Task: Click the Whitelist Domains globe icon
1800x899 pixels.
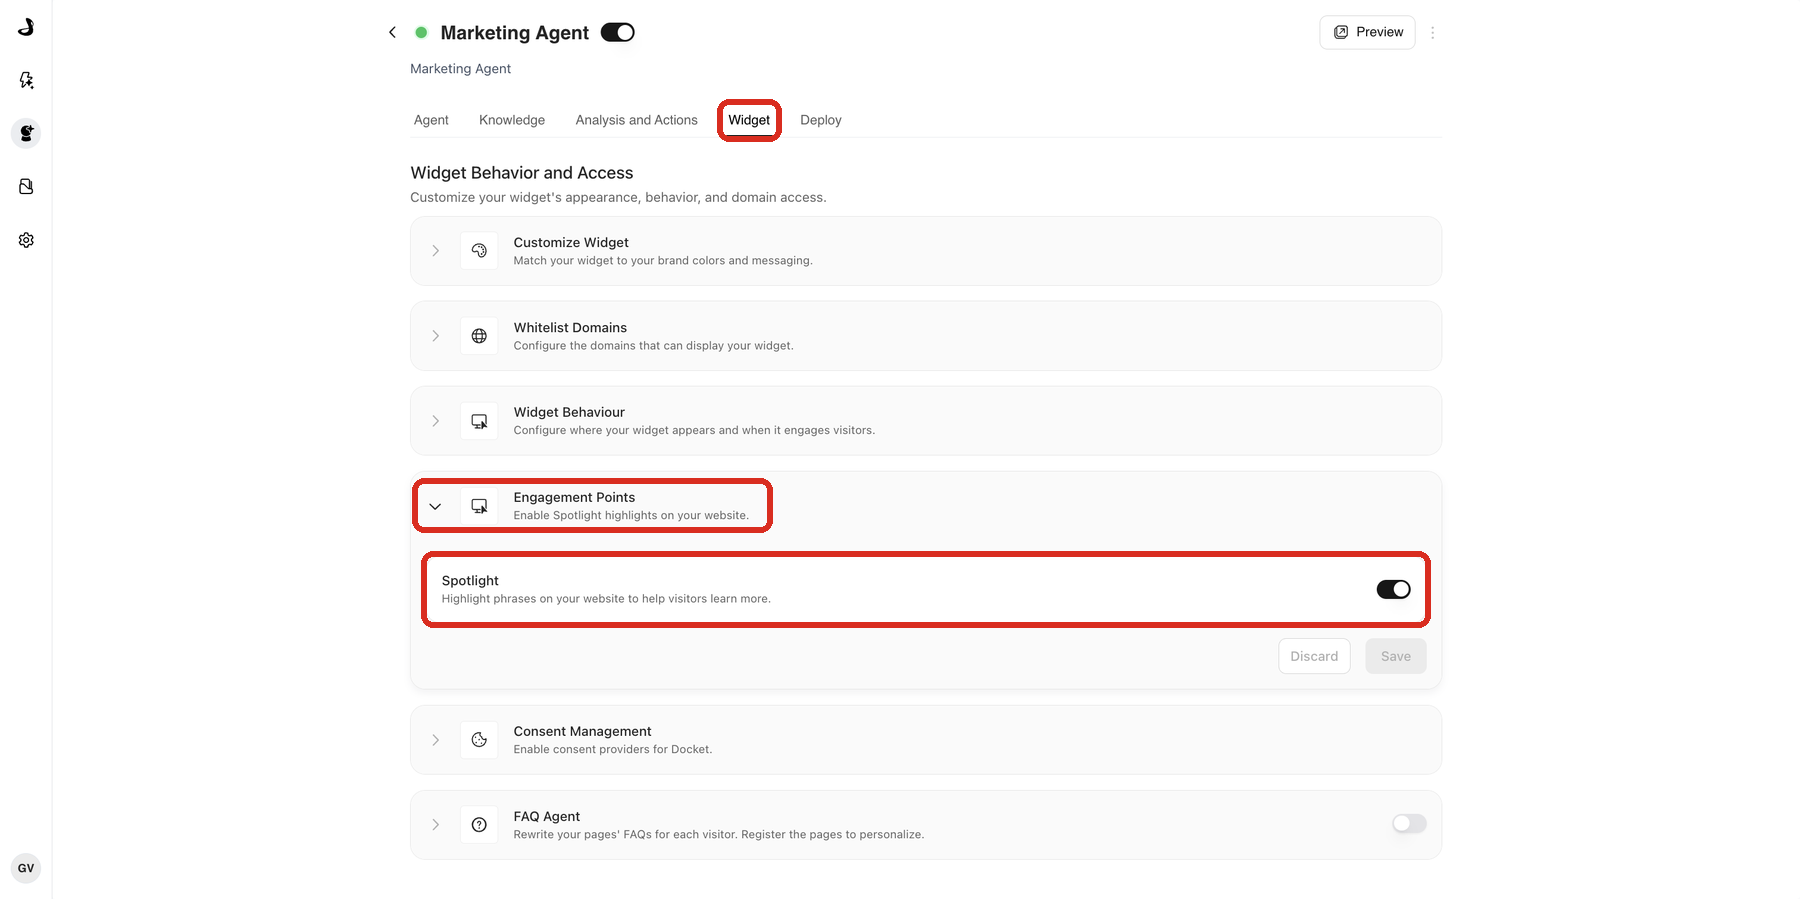Action: 479,336
